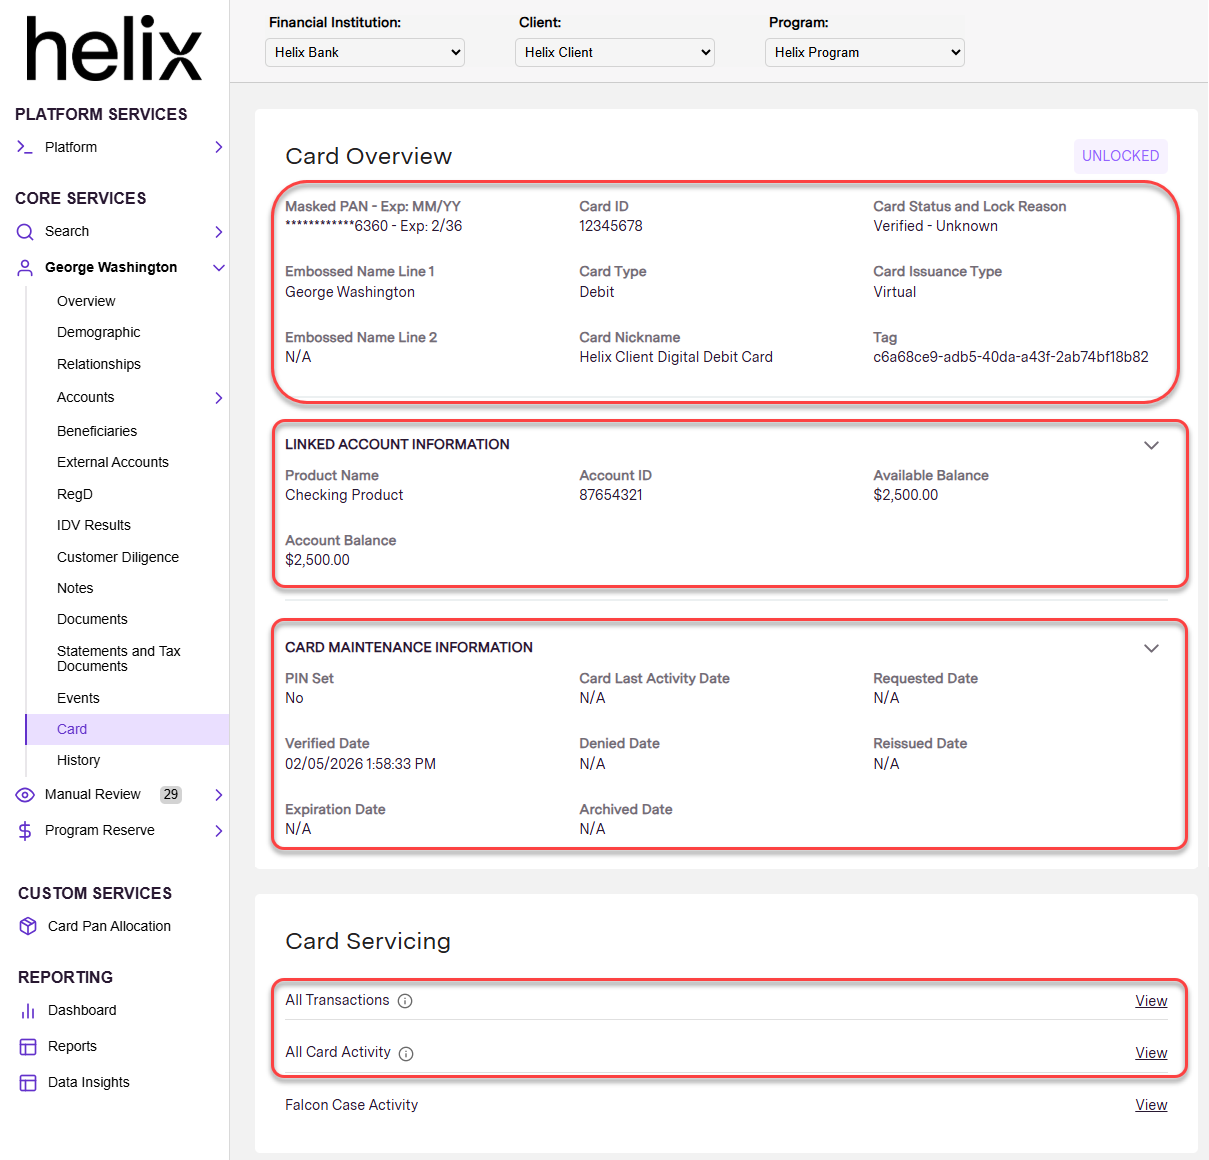Collapse the George Washington customer menu

218,268
